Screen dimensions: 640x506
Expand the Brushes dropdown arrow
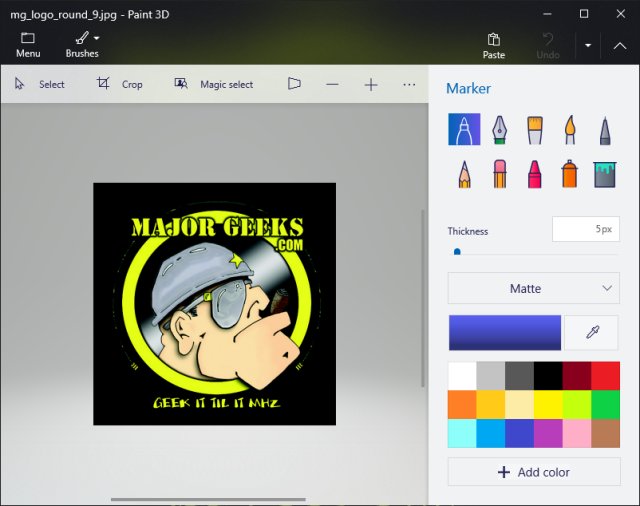click(x=97, y=38)
